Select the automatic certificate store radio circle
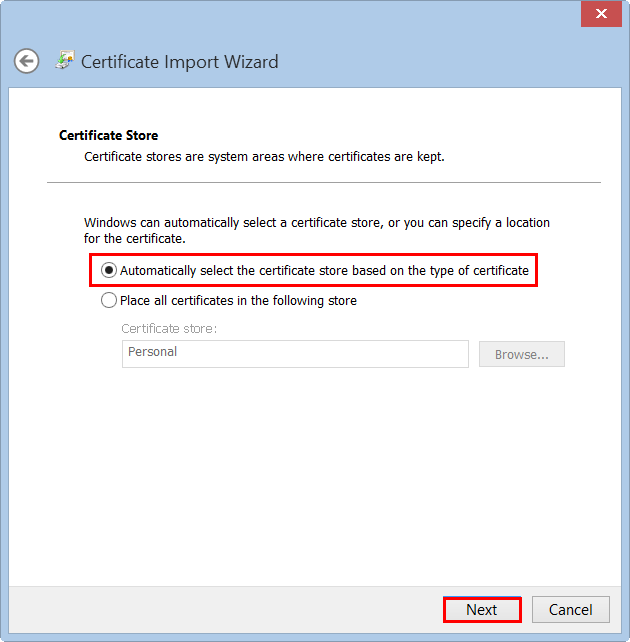The width and height of the screenshot is (630, 642). coord(109,271)
